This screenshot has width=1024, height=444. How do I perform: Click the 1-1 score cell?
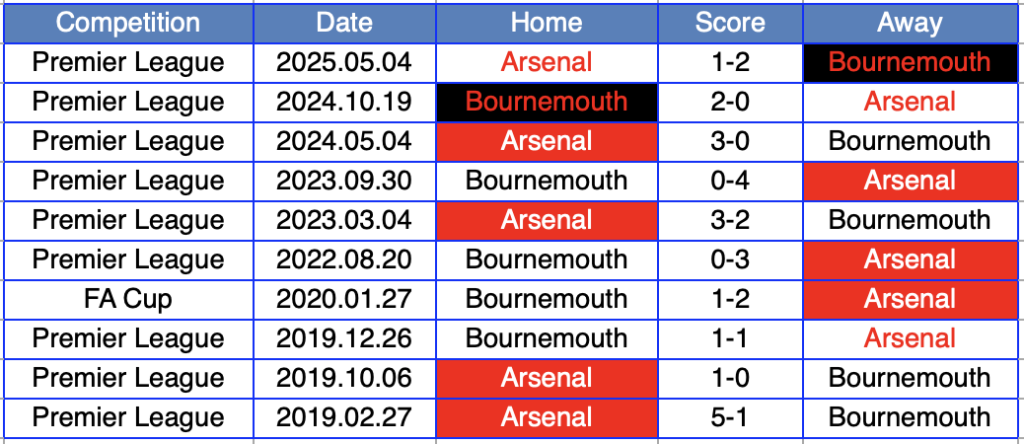click(730, 339)
